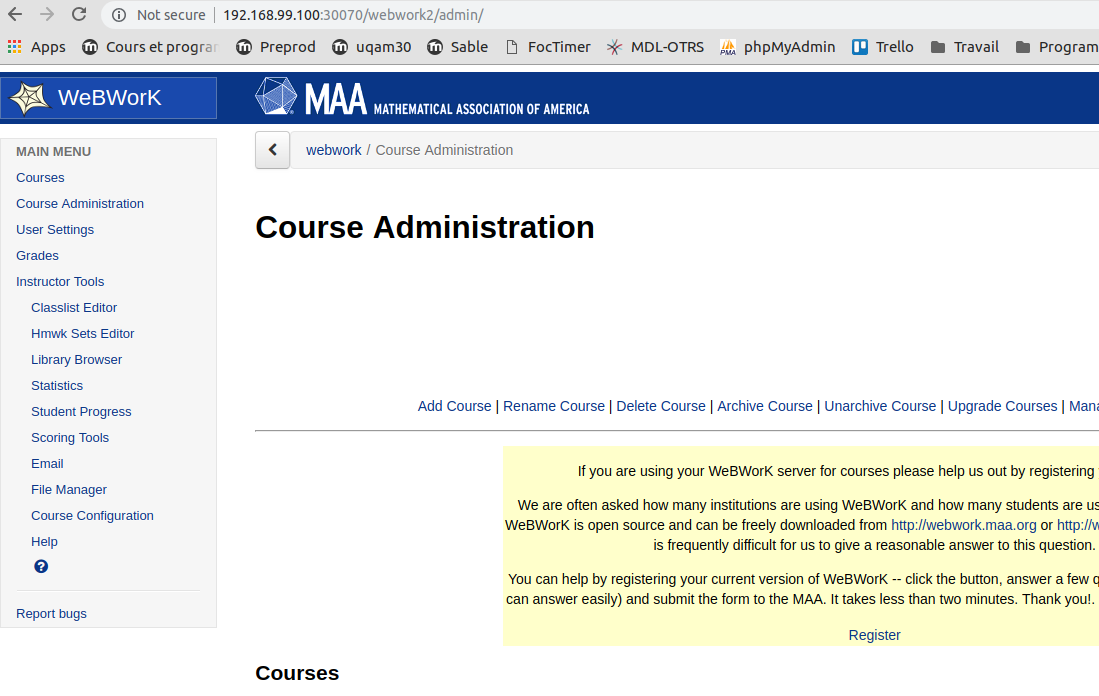1099x696 pixels.
Task: Click the breadcrumb back chevron button
Action: [273, 150]
